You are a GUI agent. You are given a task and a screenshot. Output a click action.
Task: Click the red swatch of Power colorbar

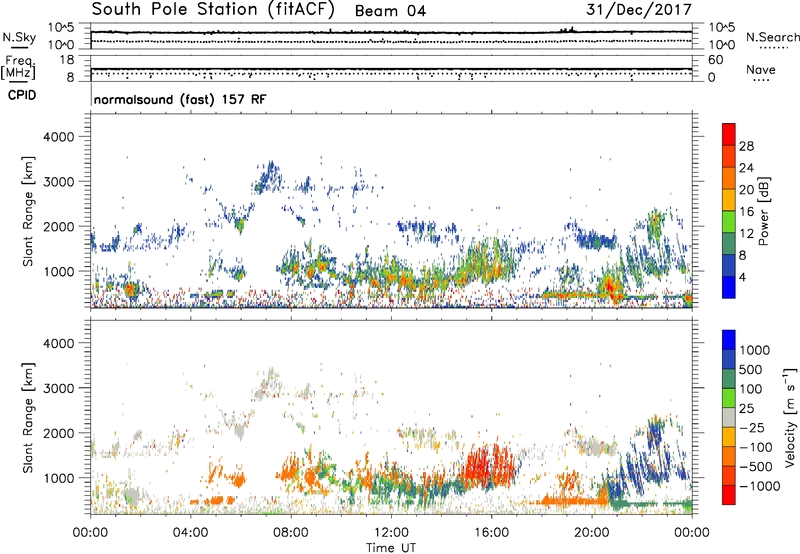[x=729, y=134]
